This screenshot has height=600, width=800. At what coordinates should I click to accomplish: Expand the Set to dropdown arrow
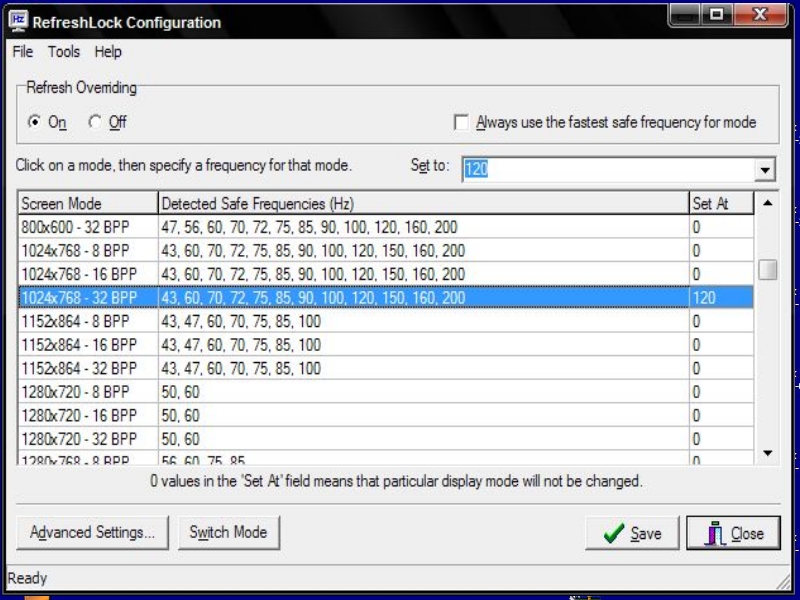point(765,170)
